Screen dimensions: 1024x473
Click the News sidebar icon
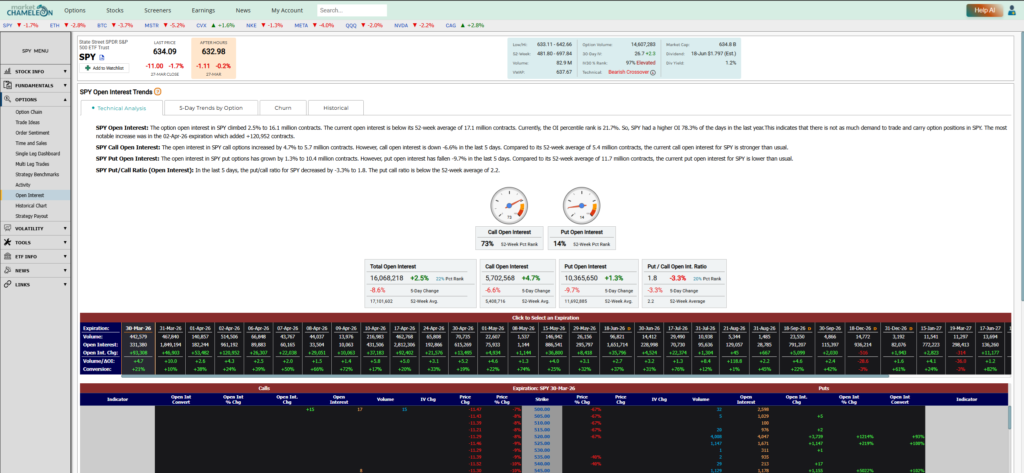coord(8,270)
